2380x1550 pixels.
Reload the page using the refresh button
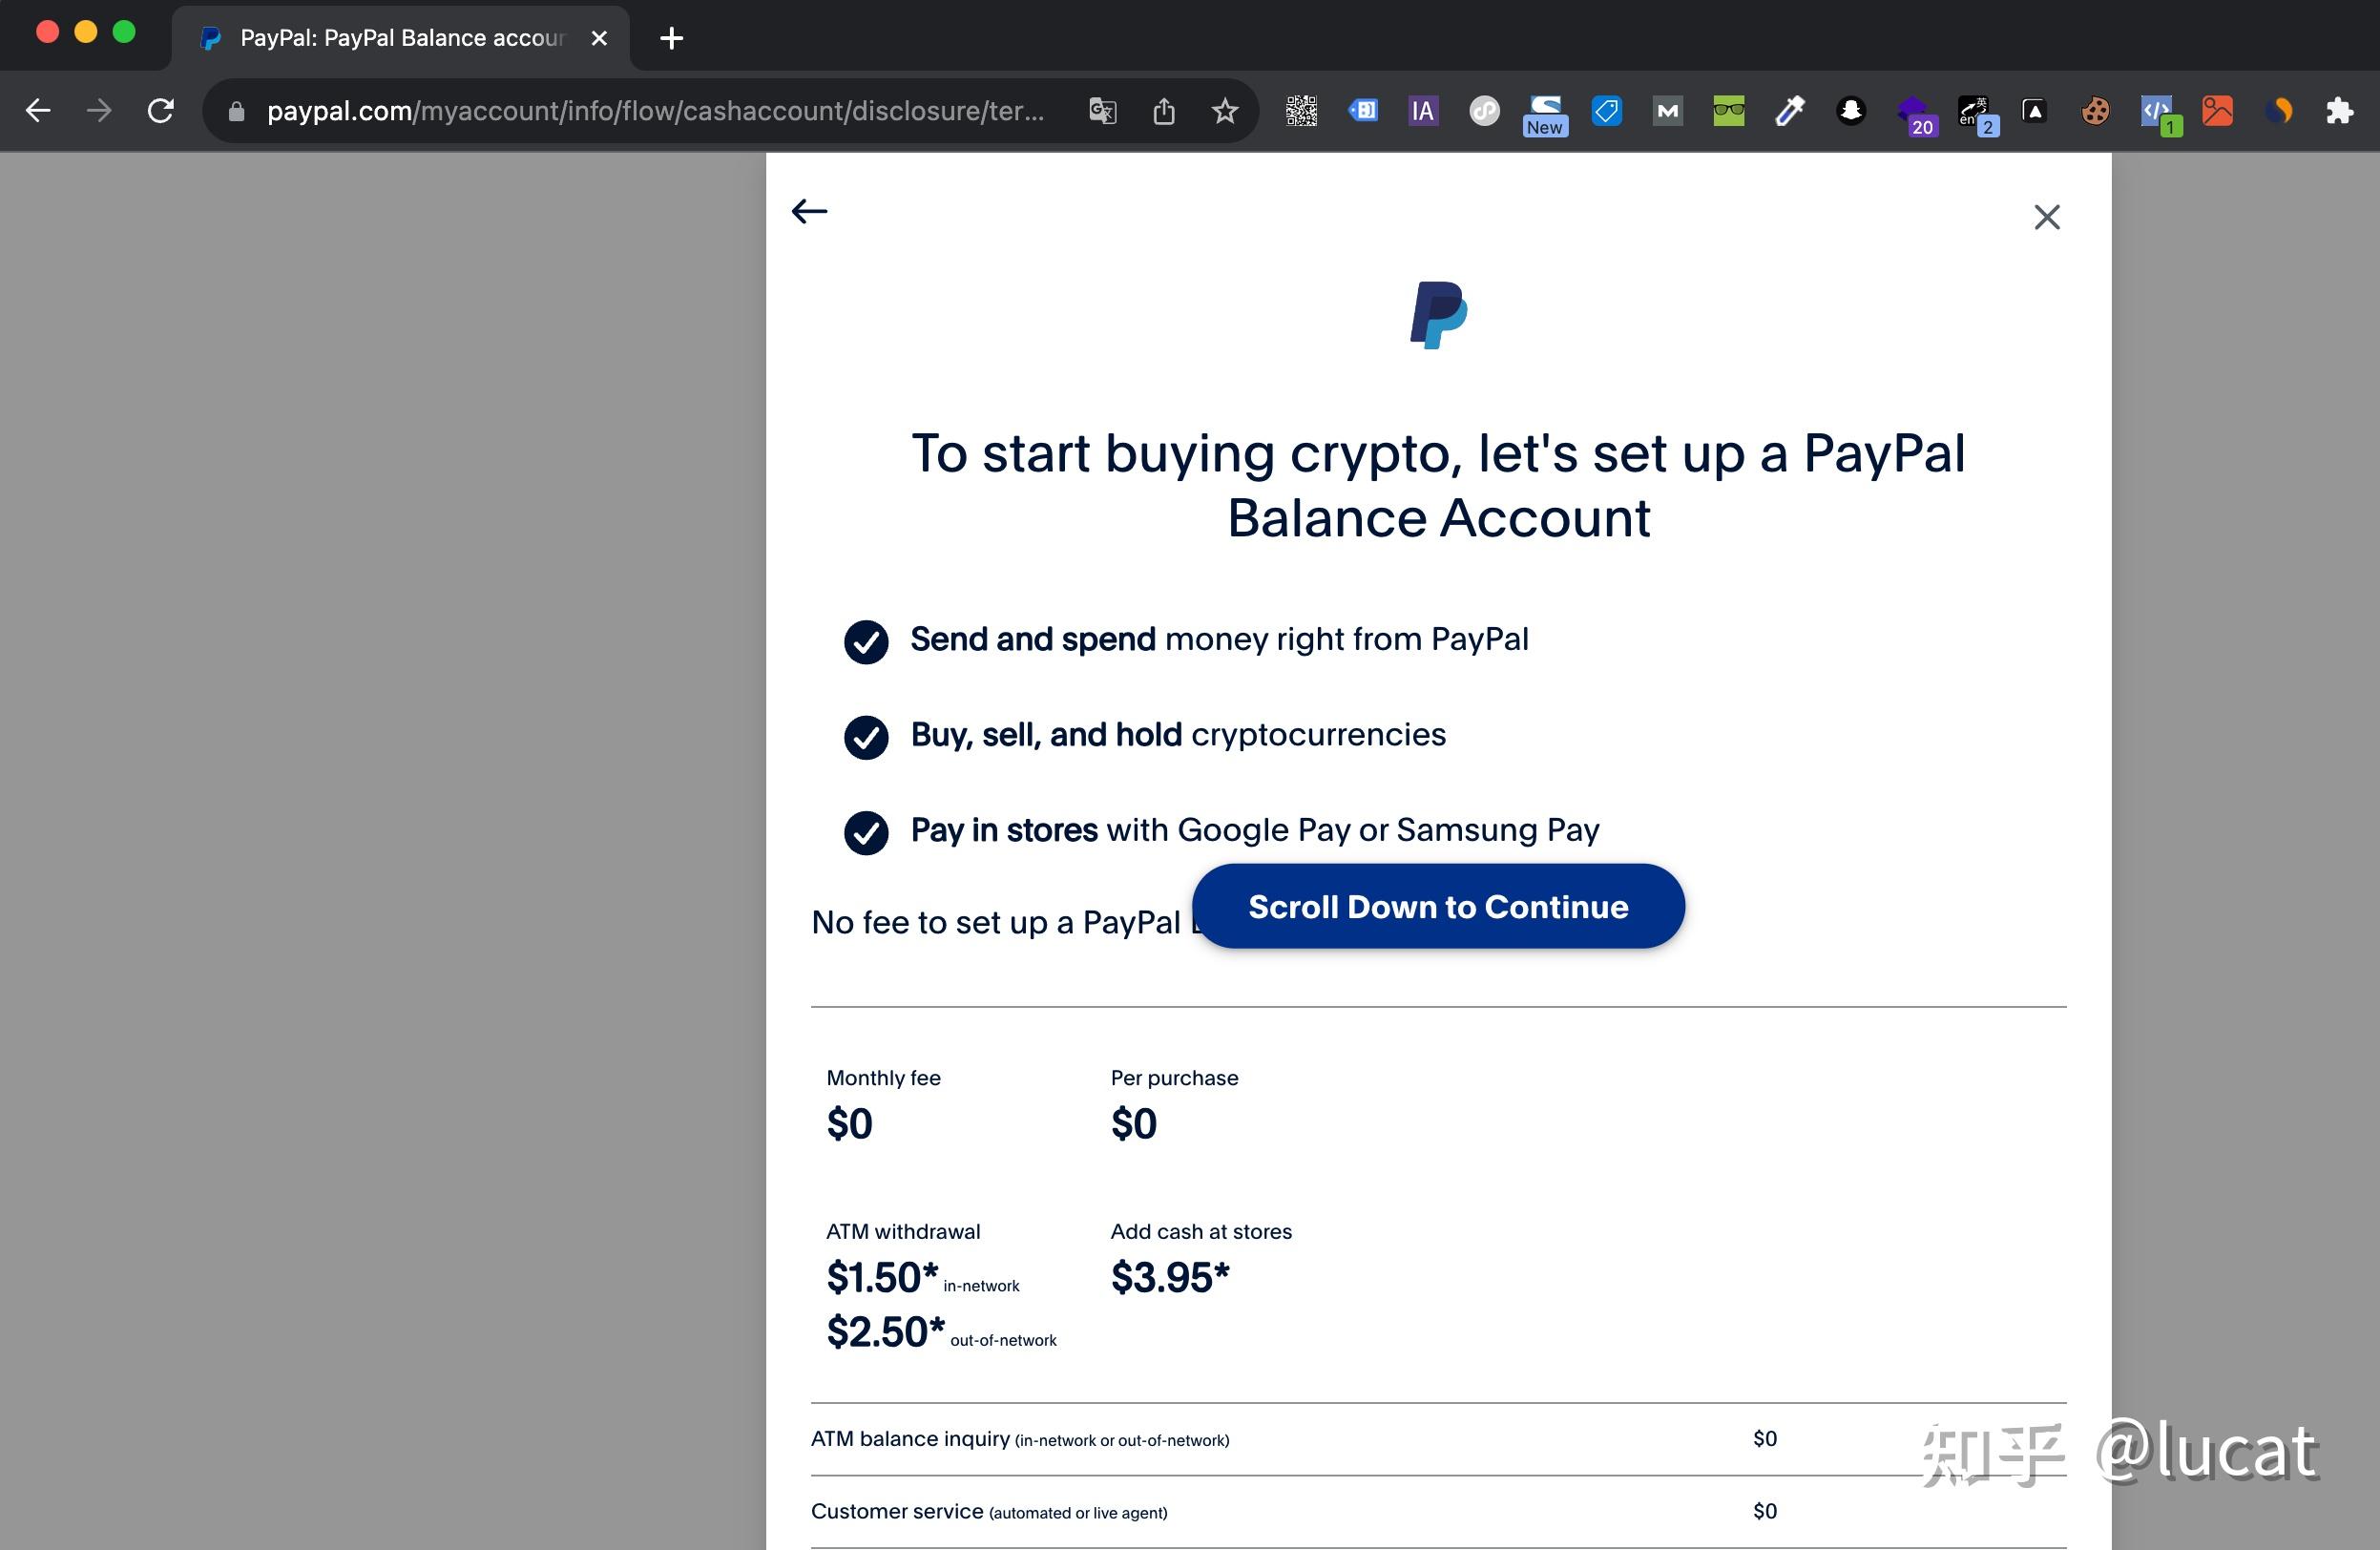[161, 111]
